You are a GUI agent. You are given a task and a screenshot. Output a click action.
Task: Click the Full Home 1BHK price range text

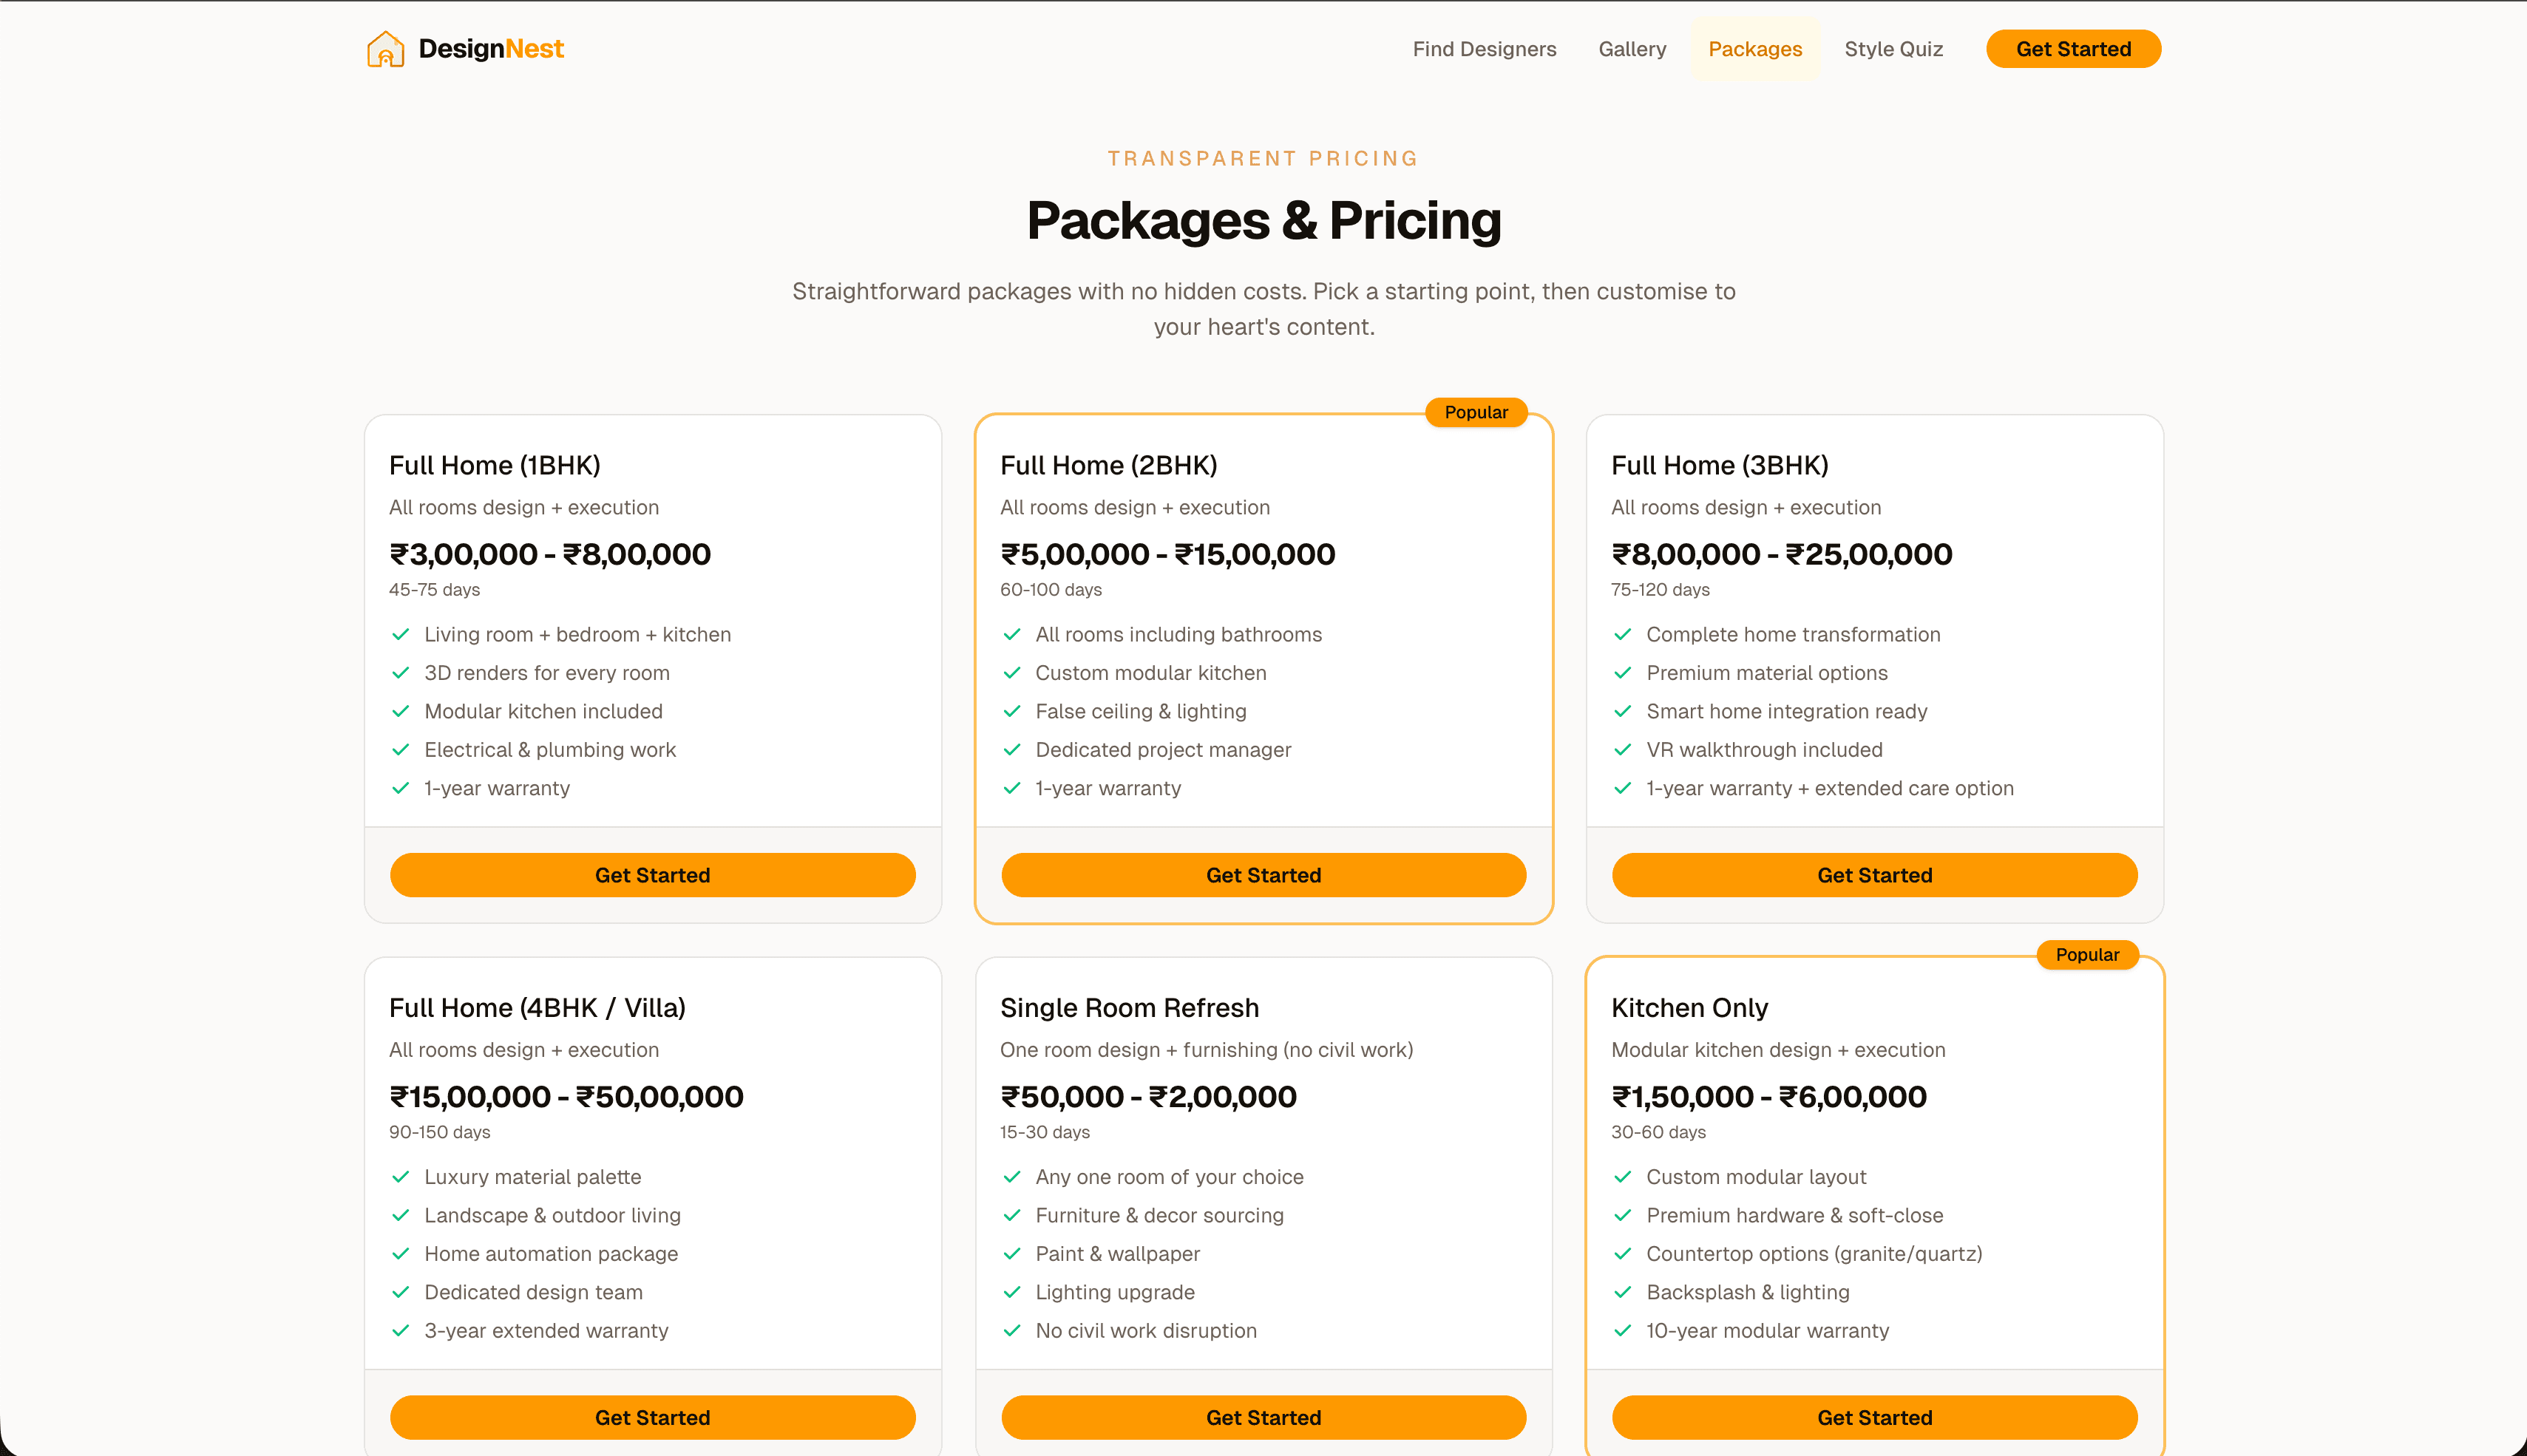click(550, 554)
